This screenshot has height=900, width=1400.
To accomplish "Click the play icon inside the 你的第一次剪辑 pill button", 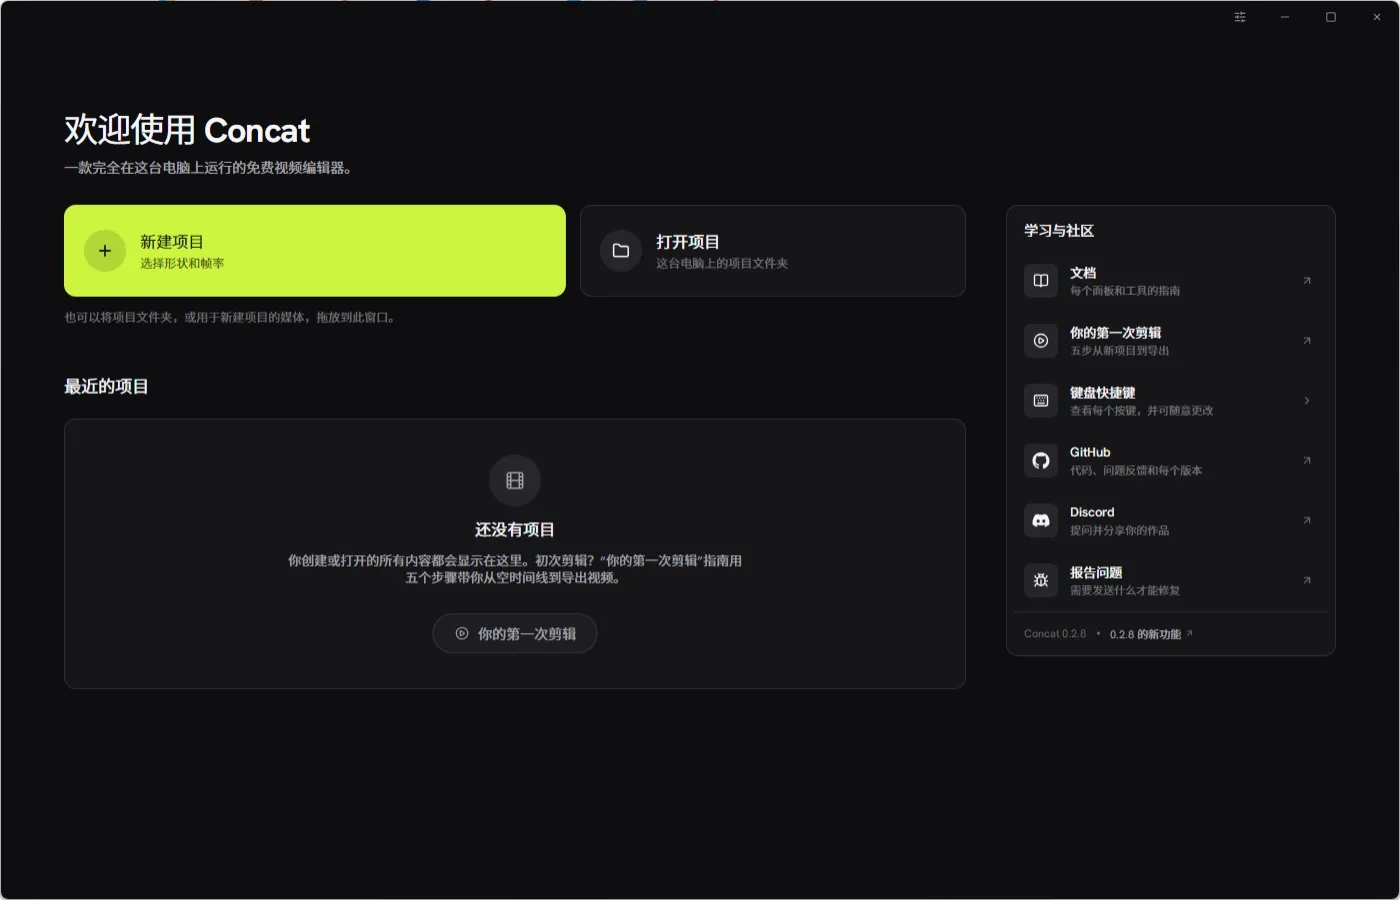I will (462, 634).
